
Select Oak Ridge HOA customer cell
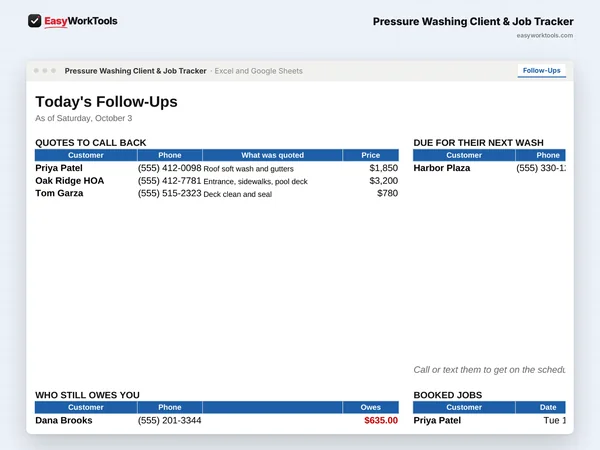tap(70, 181)
